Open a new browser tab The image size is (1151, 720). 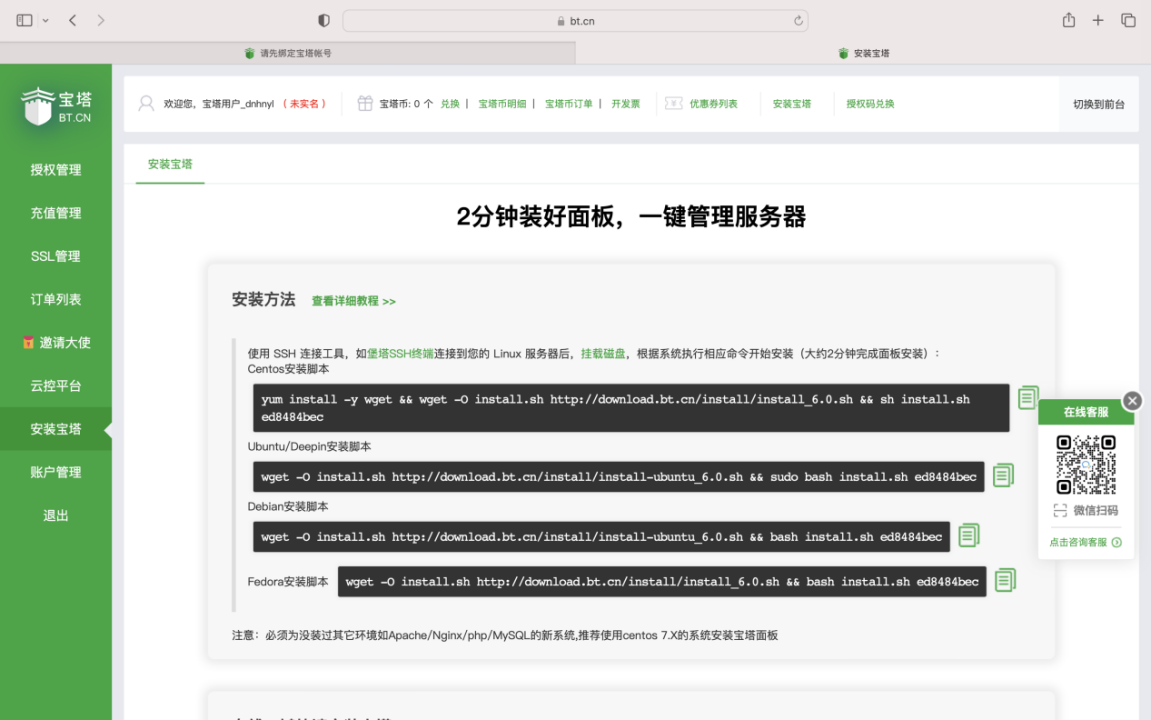(x=1097, y=21)
